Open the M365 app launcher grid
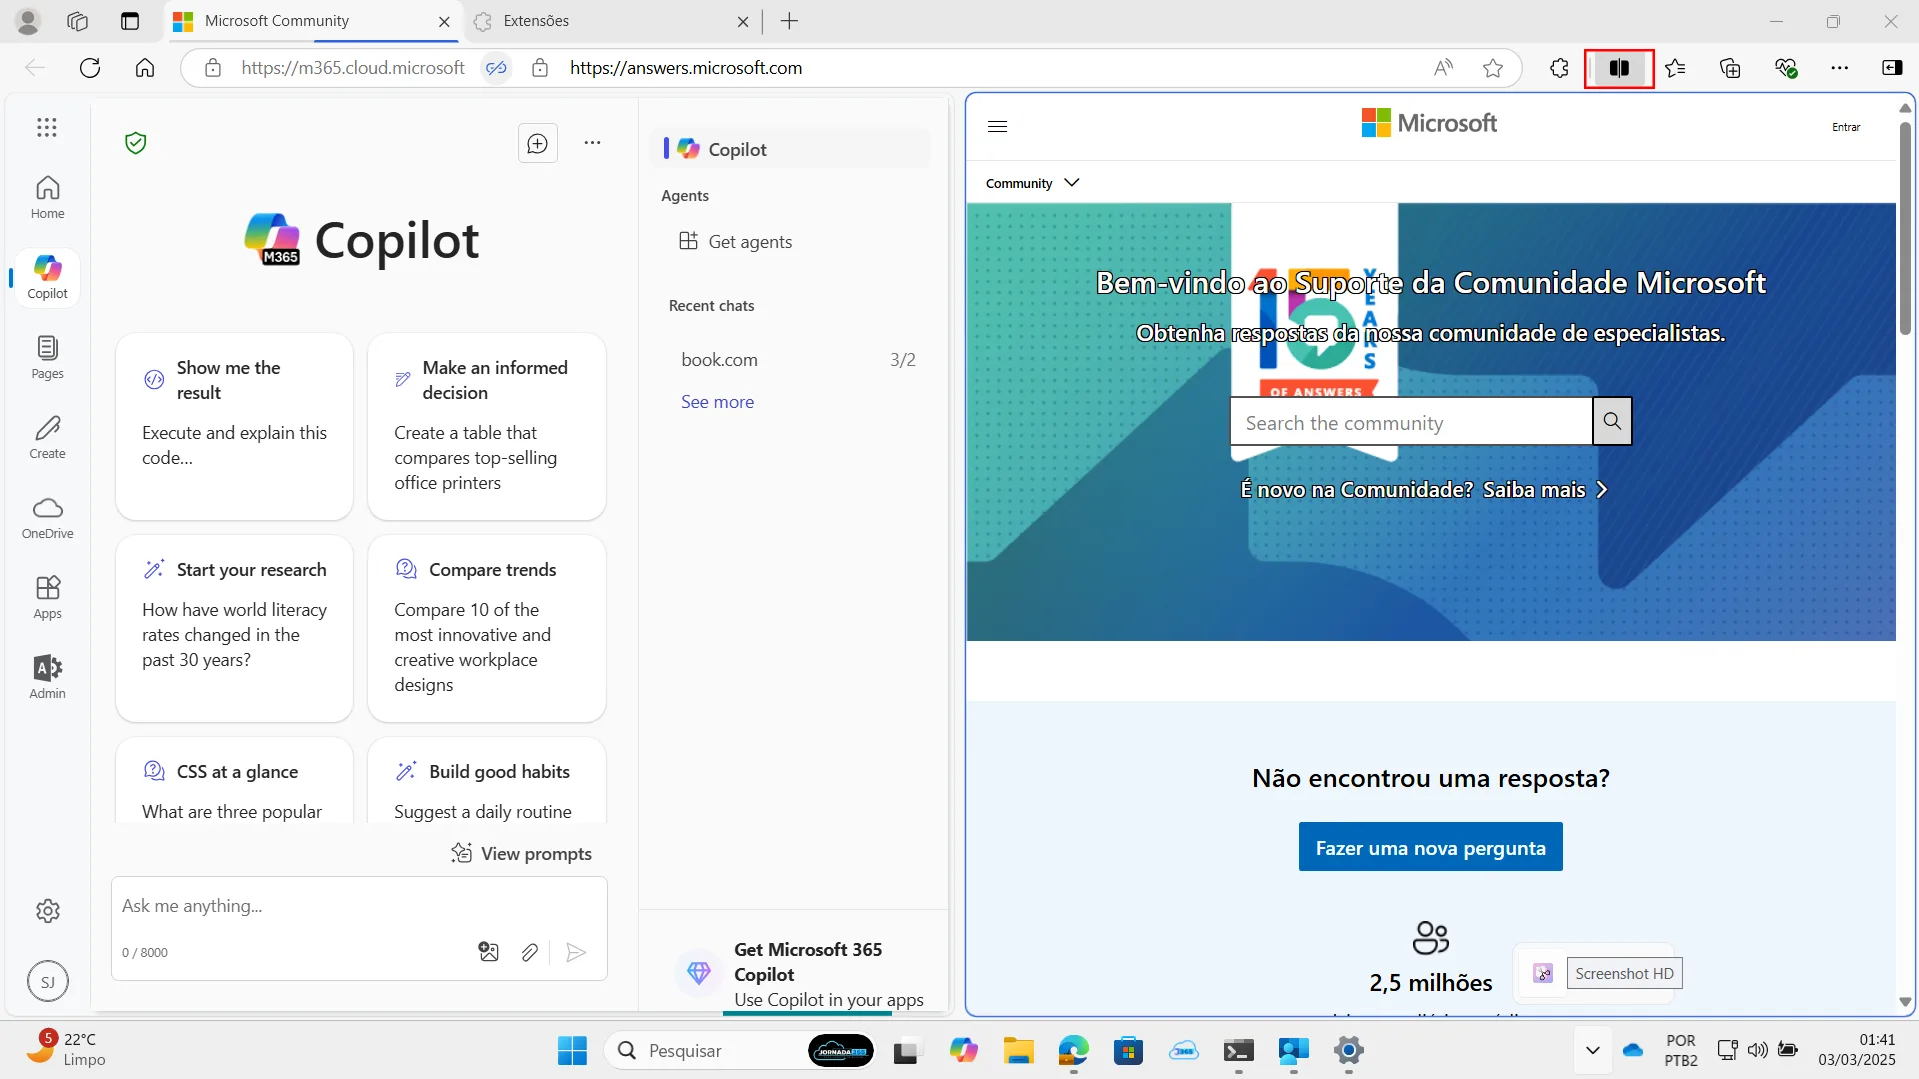Image resolution: width=1919 pixels, height=1079 pixels. (x=47, y=127)
